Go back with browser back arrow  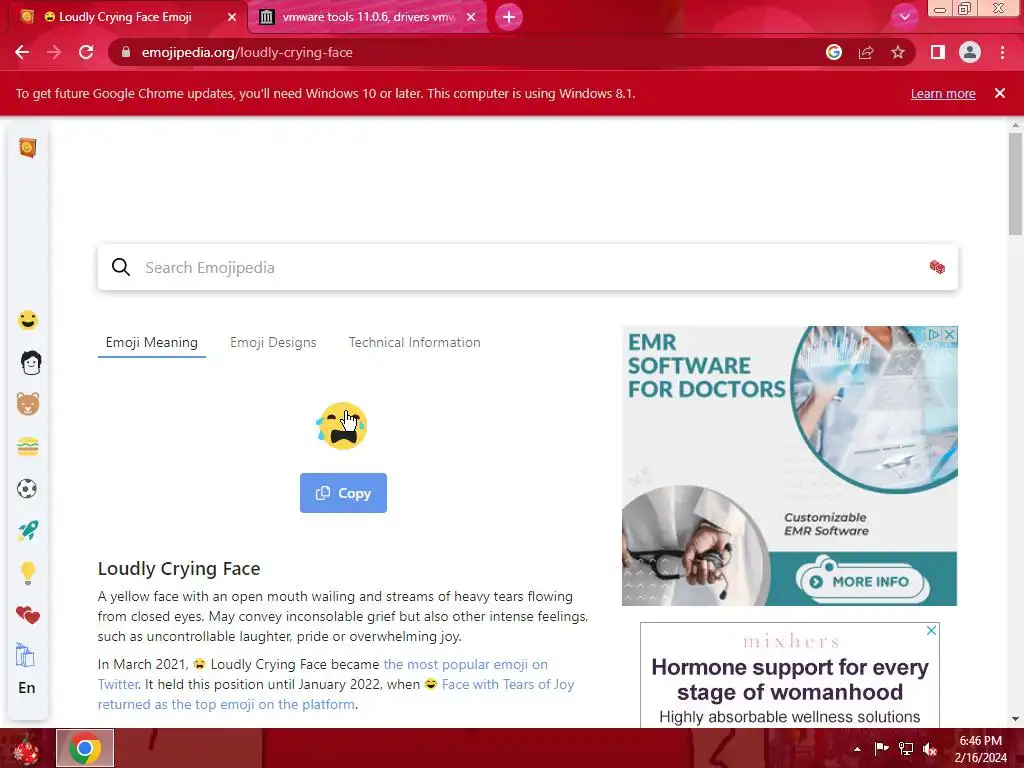pos(22,52)
